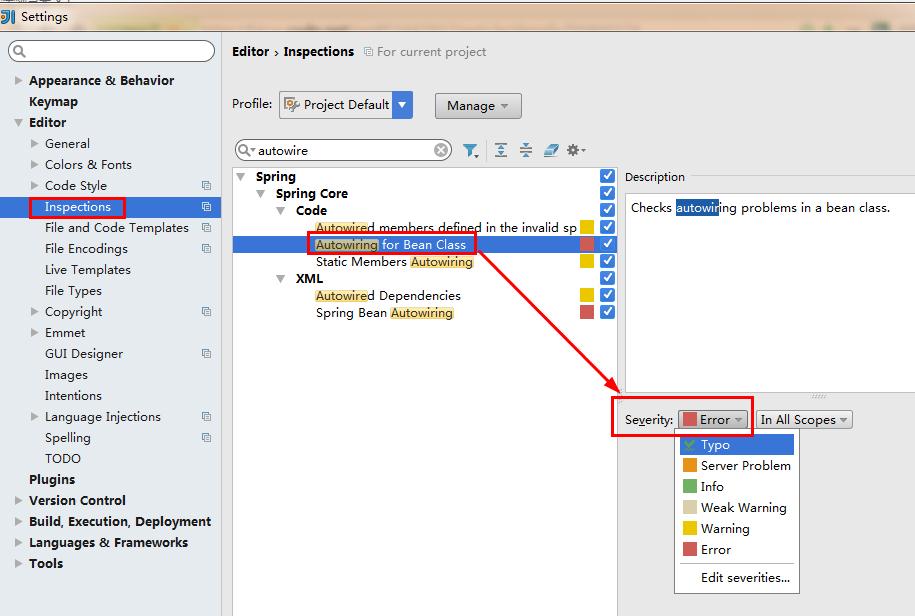The width and height of the screenshot is (915, 616).
Task: Expand Build, Execution, Deployment section
Action: point(18,522)
